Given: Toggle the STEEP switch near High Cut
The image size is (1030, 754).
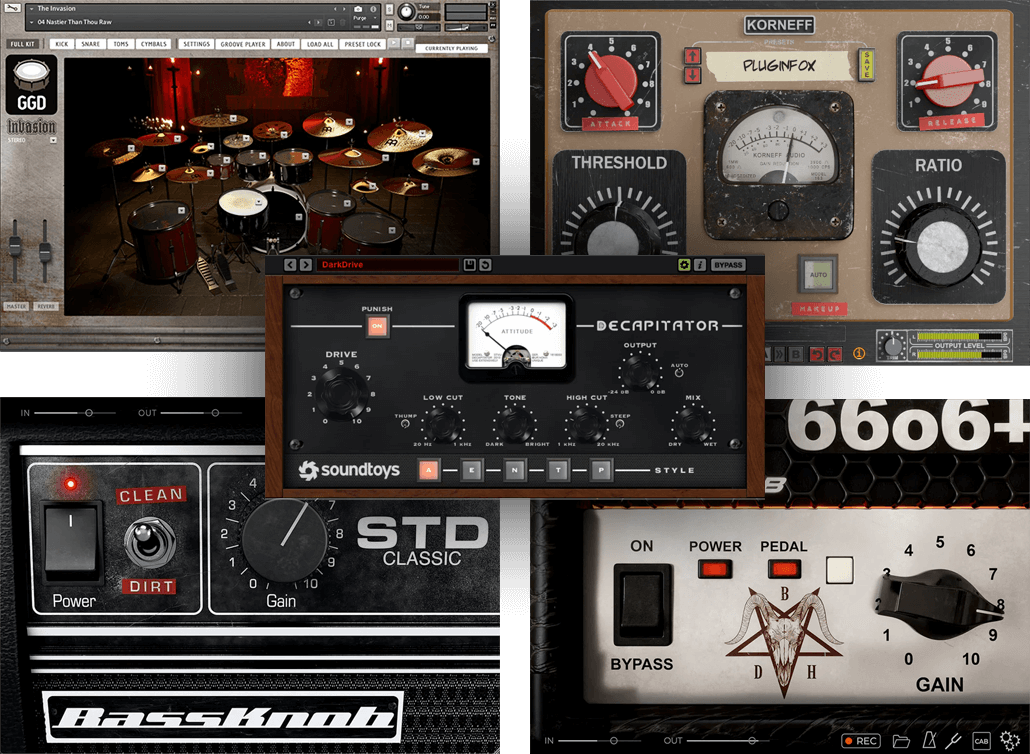Looking at the screenshot, I should pyautogui.click(x=619, y=424).
